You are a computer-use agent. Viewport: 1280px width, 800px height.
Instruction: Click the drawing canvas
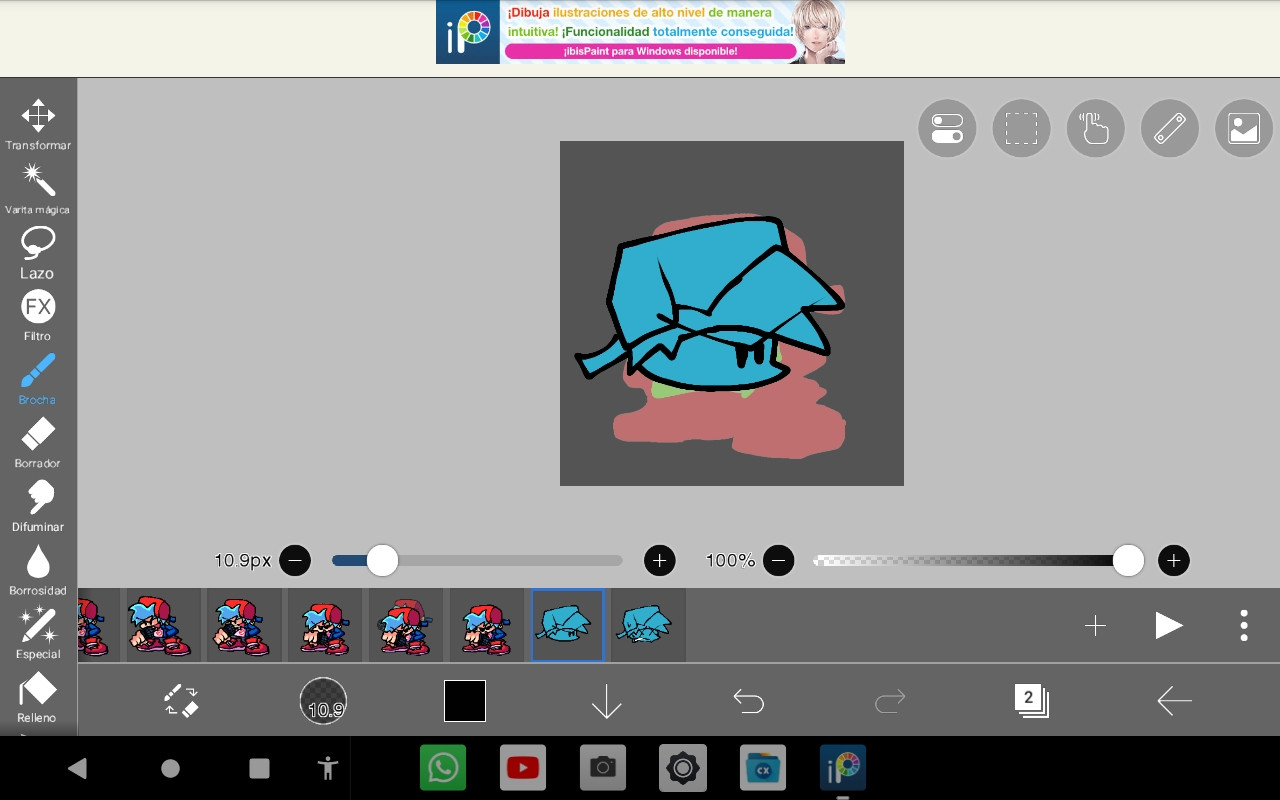click(732, 313)
